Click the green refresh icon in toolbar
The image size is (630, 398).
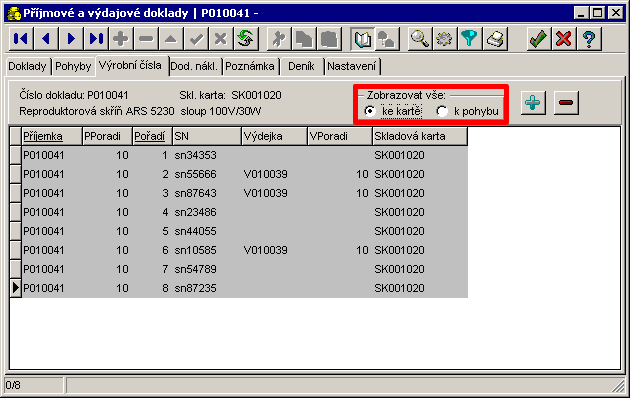pyautogui.click(x=246, y=39)
